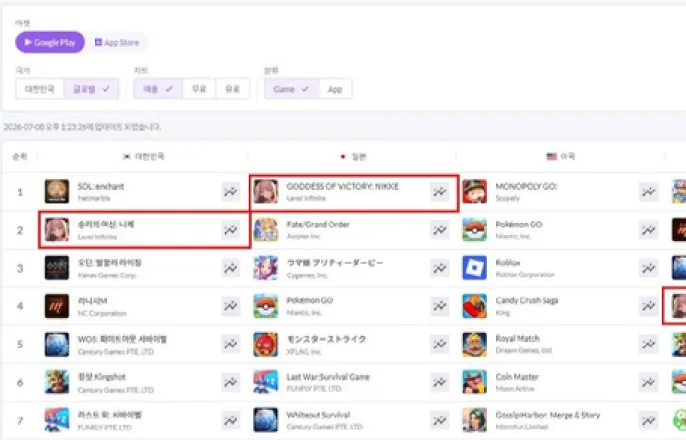Screen dimensions: 686x440
Task: Click publisher Cygames, Inc.
Action: (x=307, y=275)
